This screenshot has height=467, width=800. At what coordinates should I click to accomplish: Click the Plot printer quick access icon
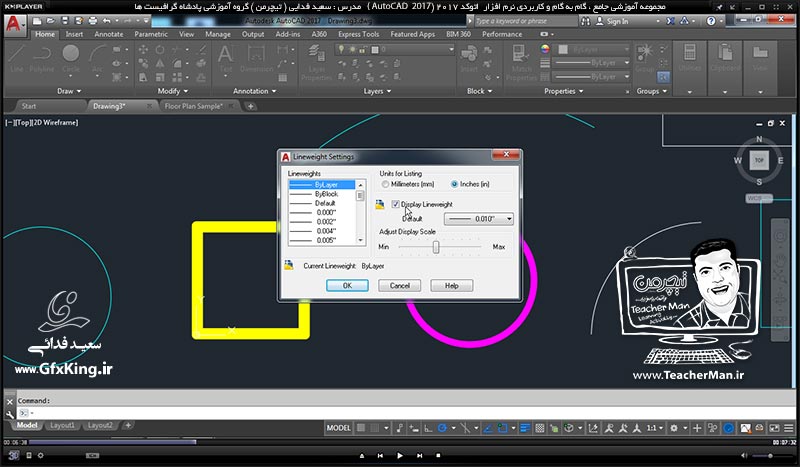92,21
